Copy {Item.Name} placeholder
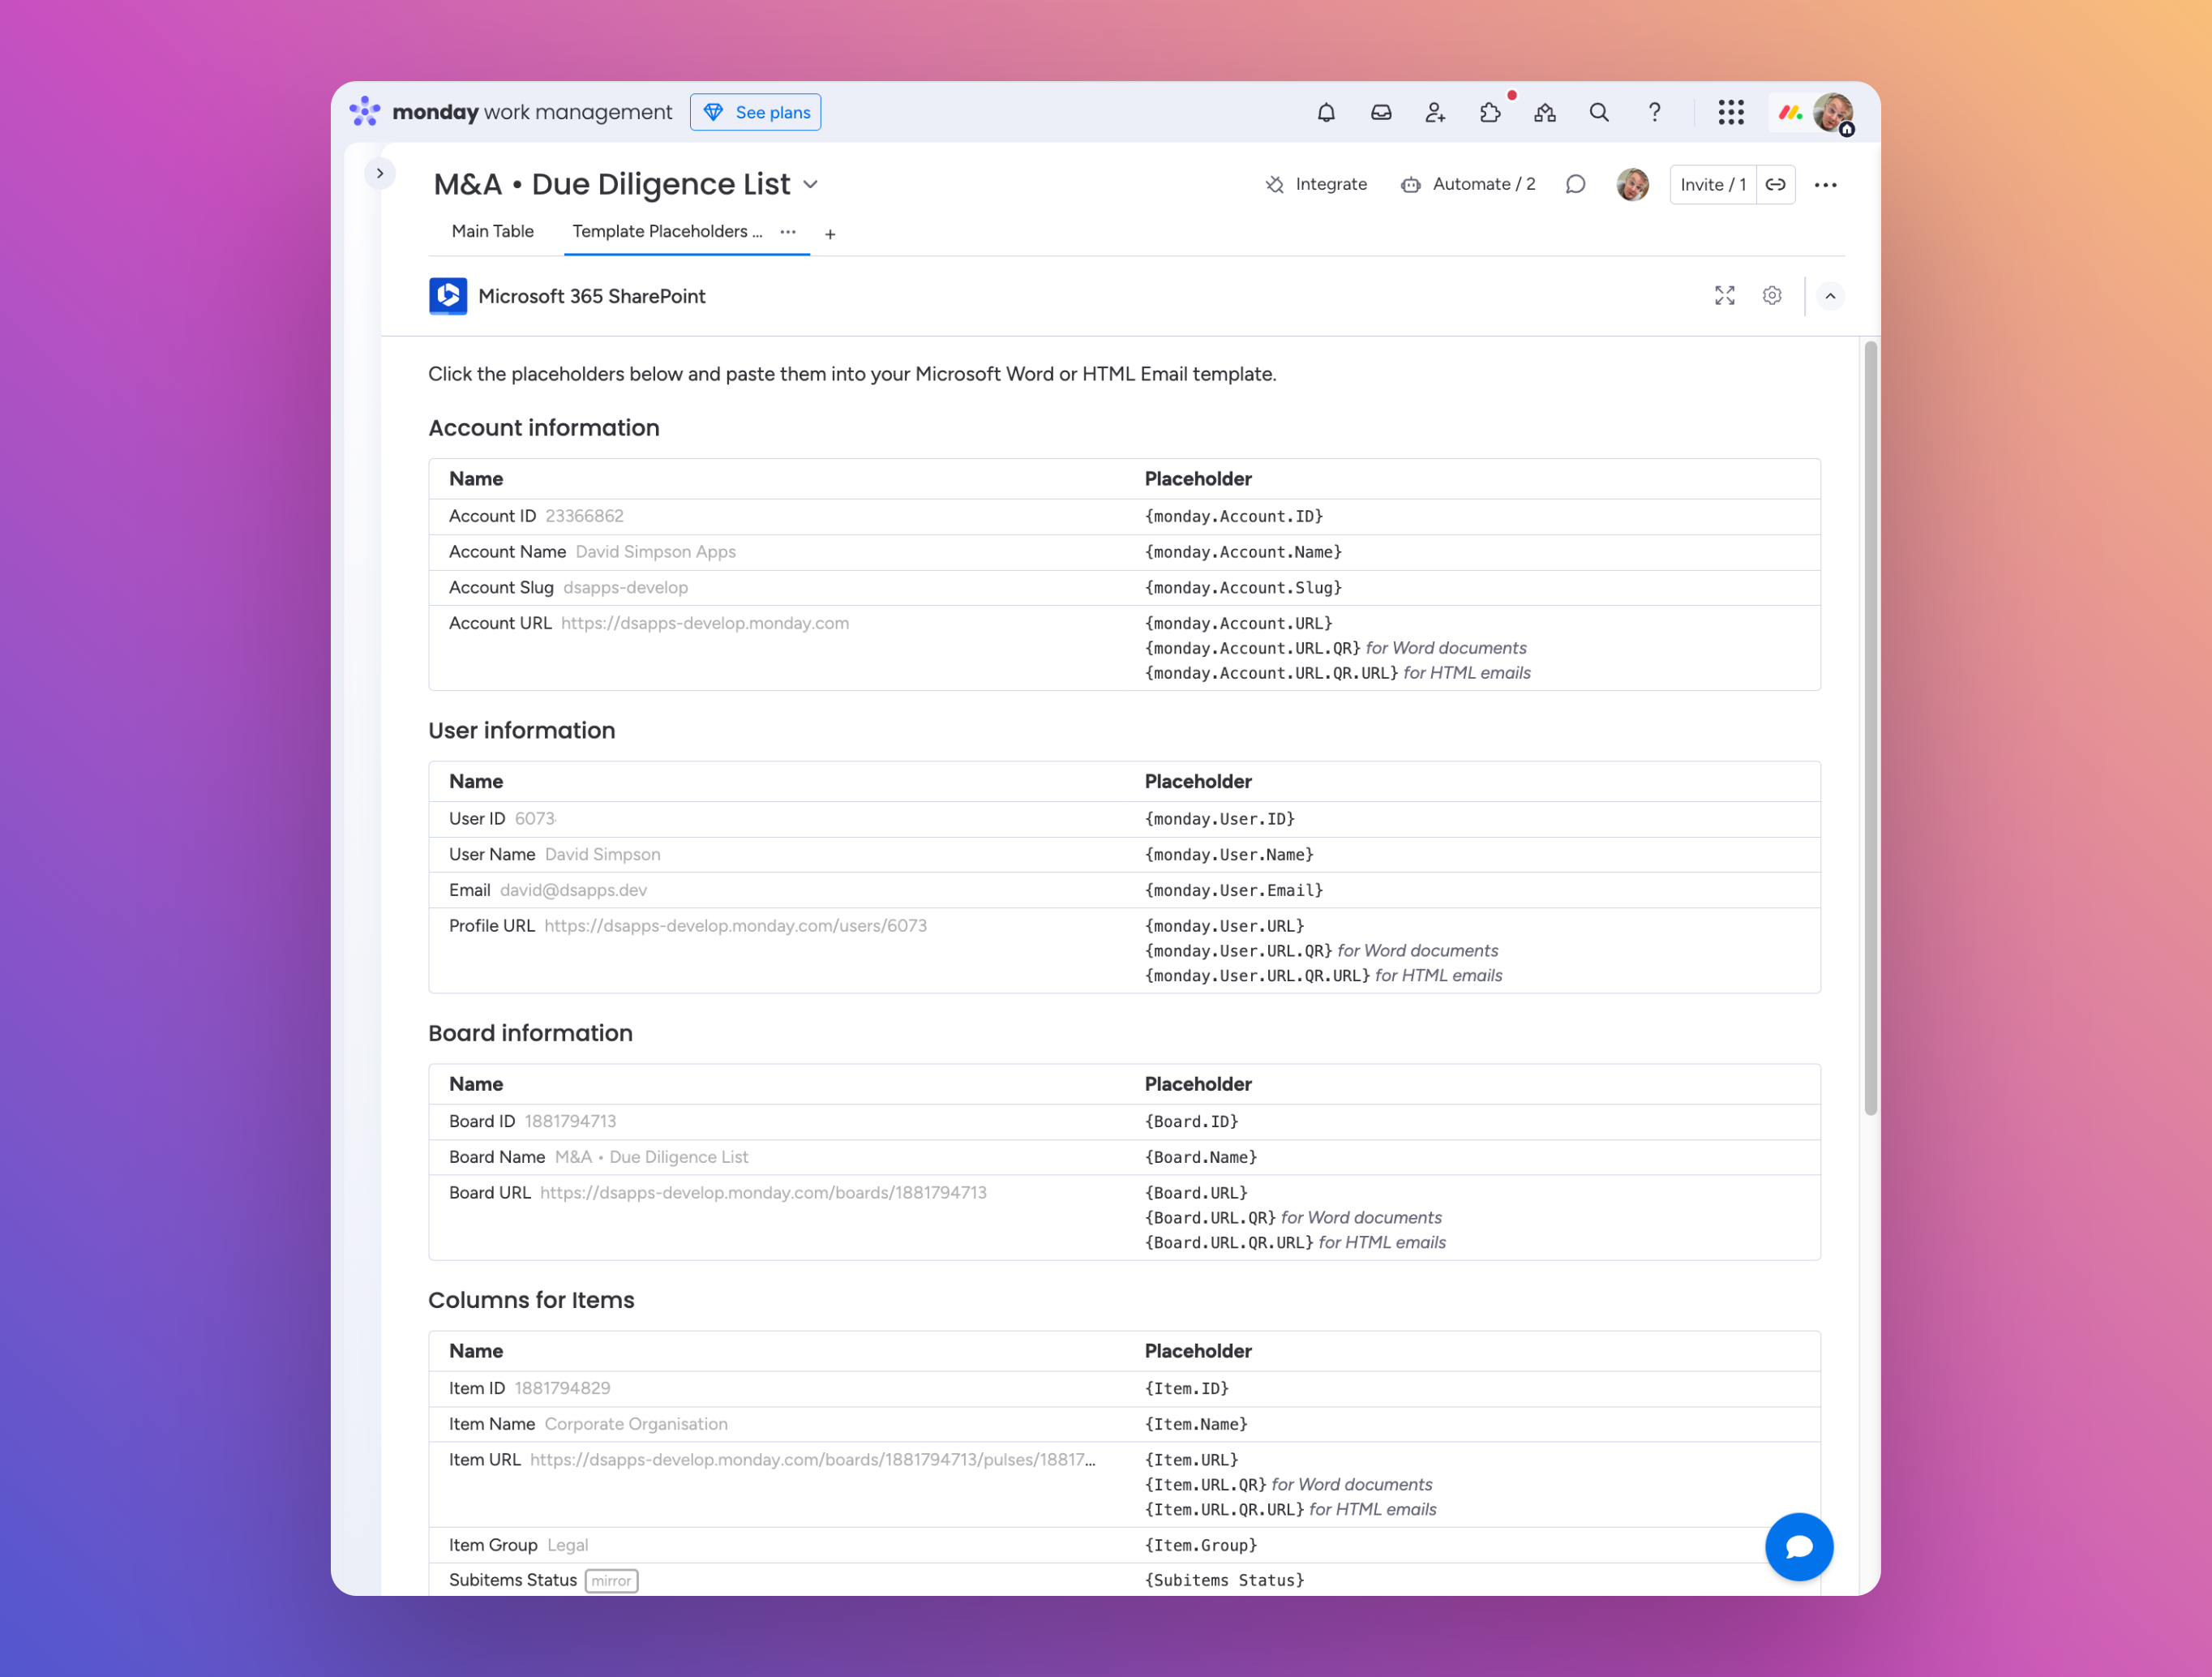 click(1196, 1424)
